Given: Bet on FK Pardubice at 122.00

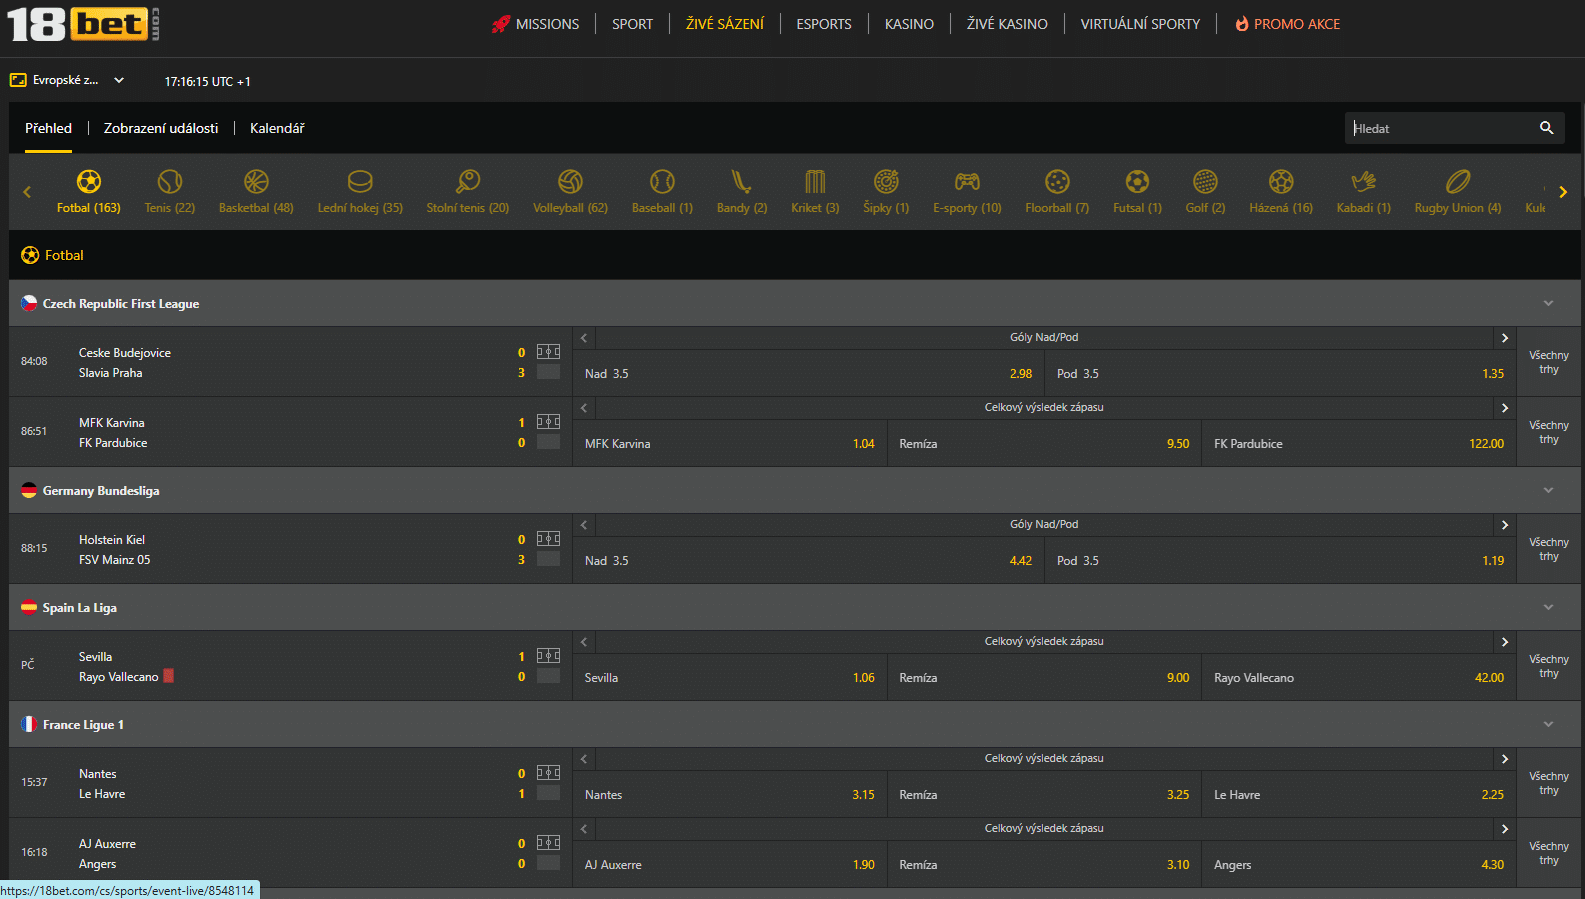Looking at the screenshot, I should (1359, 443).
